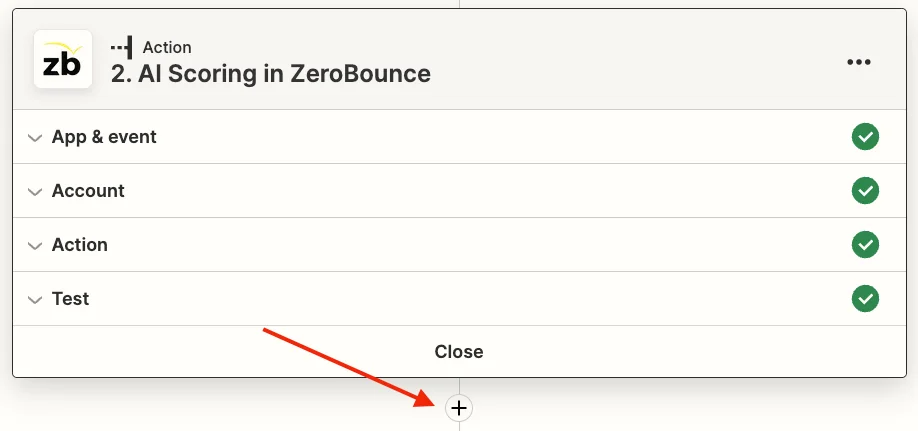Click the green checkmark in the Action row
The width and height of the screenshot is (918, 431).
click(865, 245)
